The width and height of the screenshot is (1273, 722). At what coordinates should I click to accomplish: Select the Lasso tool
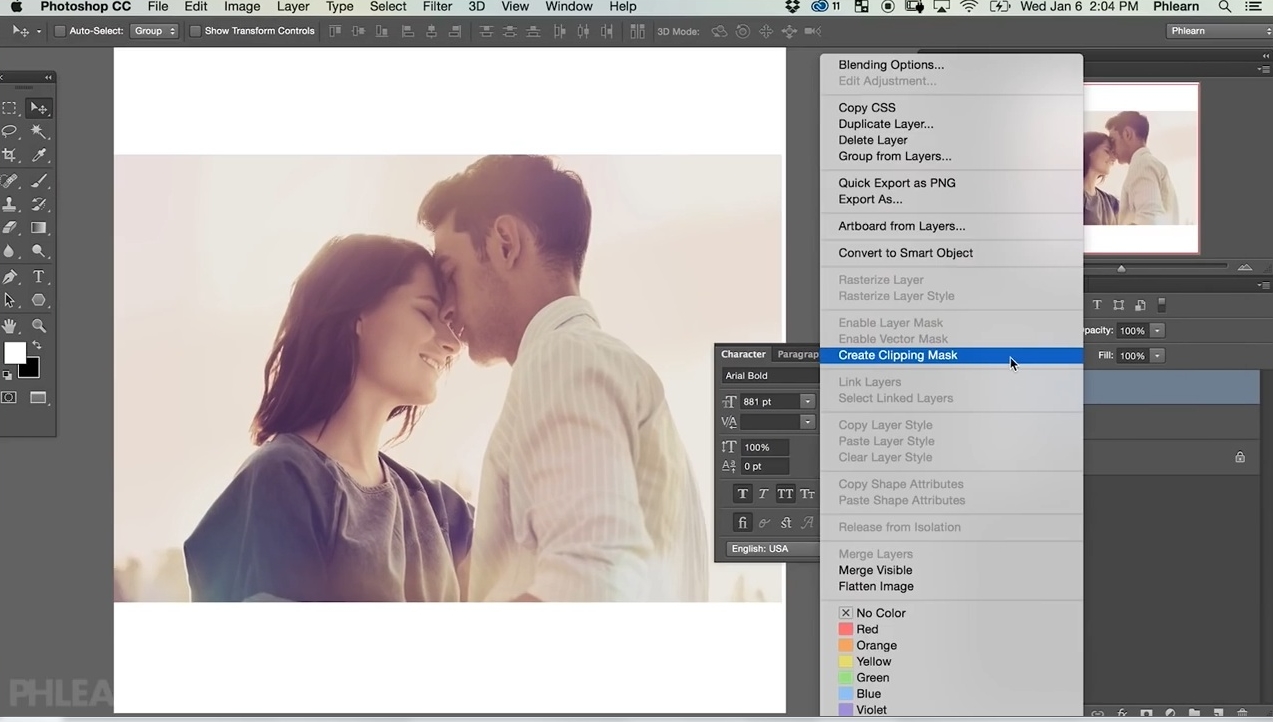(x=10, y=132)
